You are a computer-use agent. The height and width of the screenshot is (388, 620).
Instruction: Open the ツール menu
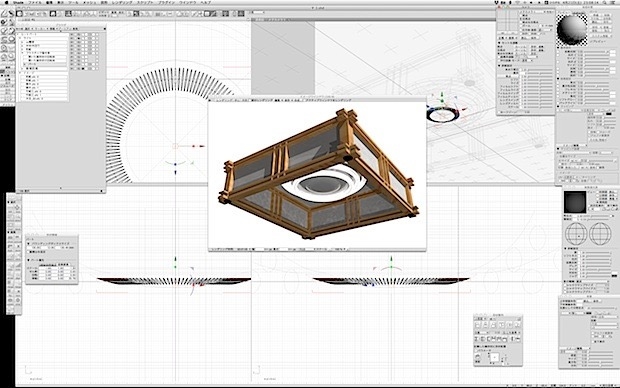tap(74, 2)
